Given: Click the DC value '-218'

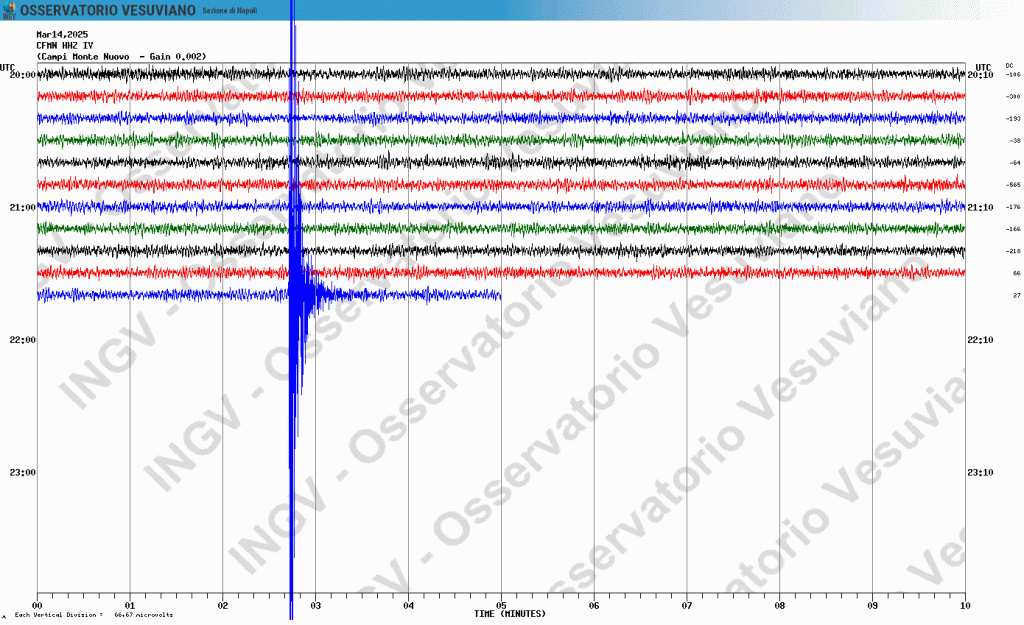Looking at the screenshot, I should [1014, 251].
